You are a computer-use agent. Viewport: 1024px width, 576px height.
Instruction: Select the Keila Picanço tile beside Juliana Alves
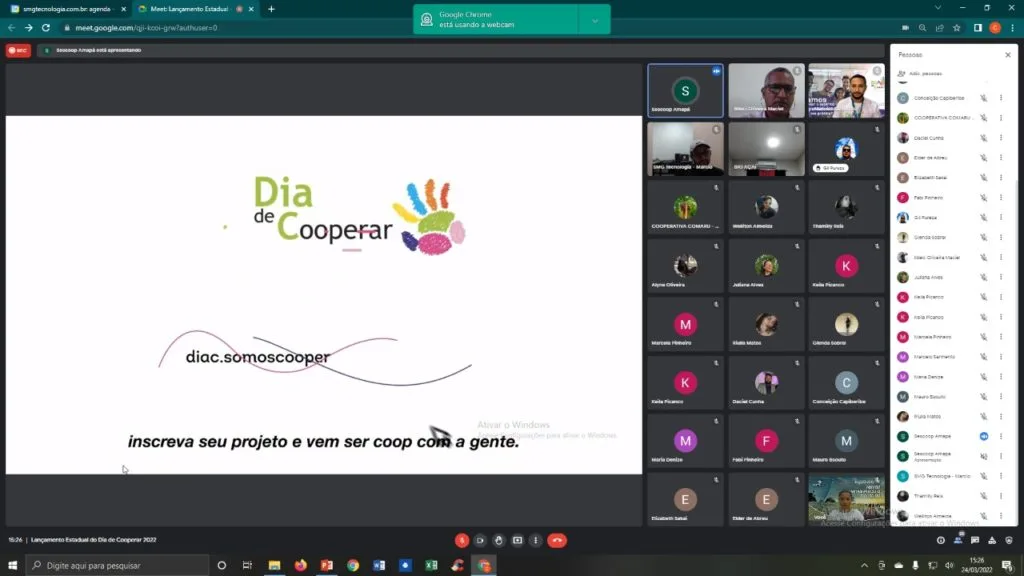[846, 266]
